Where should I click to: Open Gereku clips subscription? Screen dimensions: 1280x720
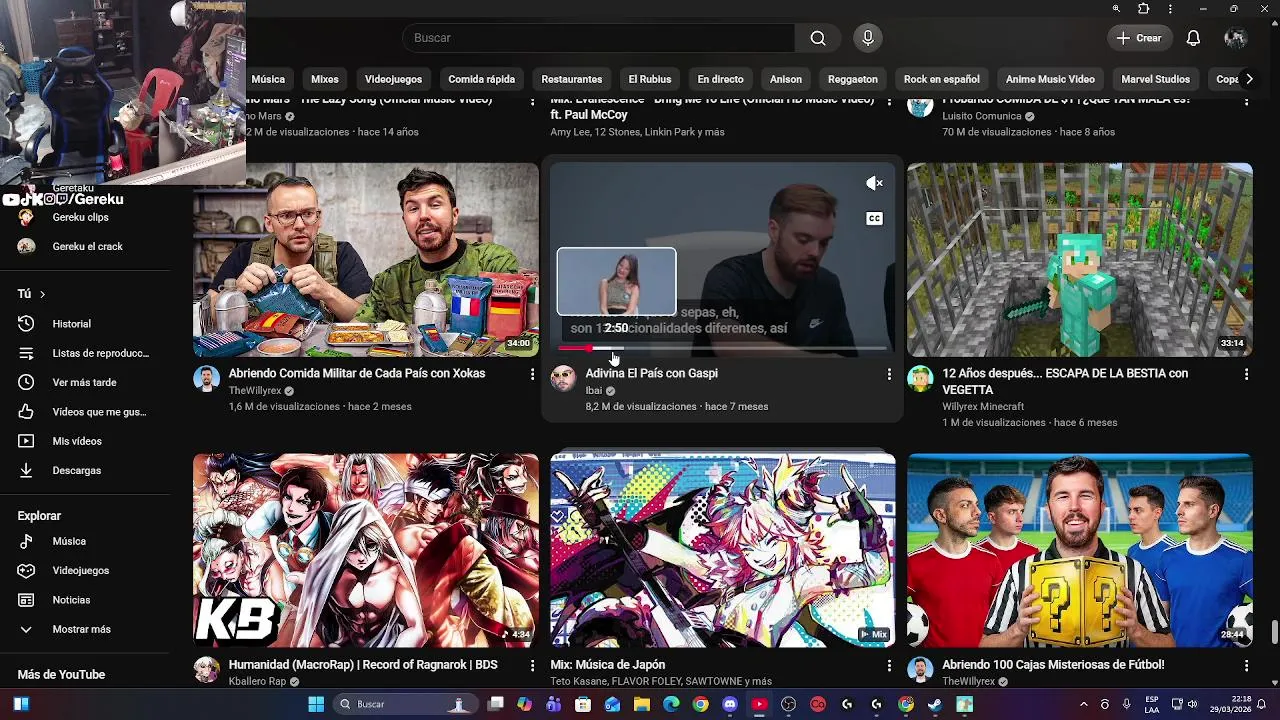[x=81, y=217]
